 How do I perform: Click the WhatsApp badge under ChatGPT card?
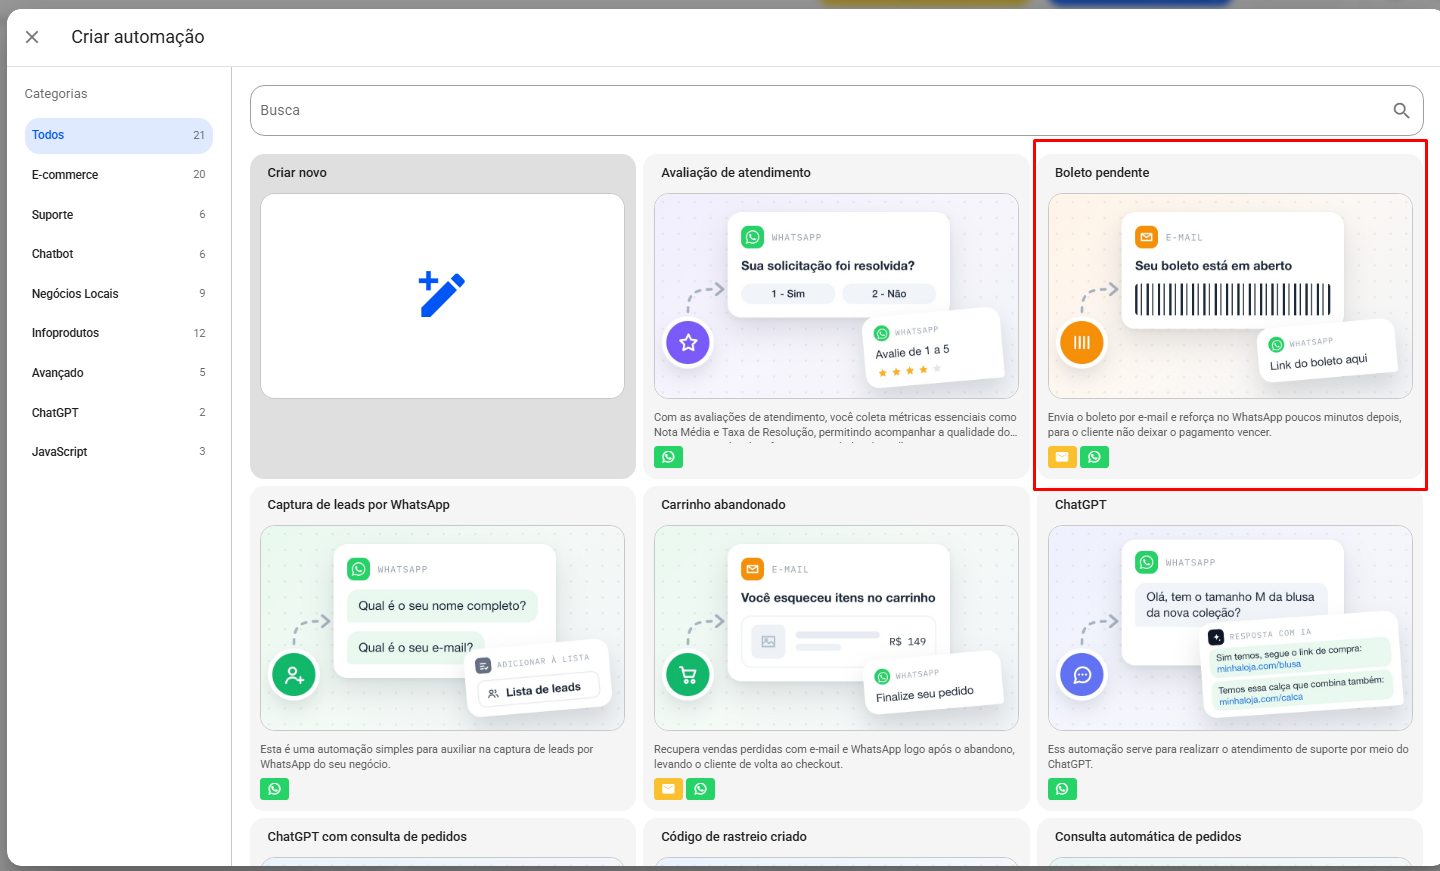1062,789
